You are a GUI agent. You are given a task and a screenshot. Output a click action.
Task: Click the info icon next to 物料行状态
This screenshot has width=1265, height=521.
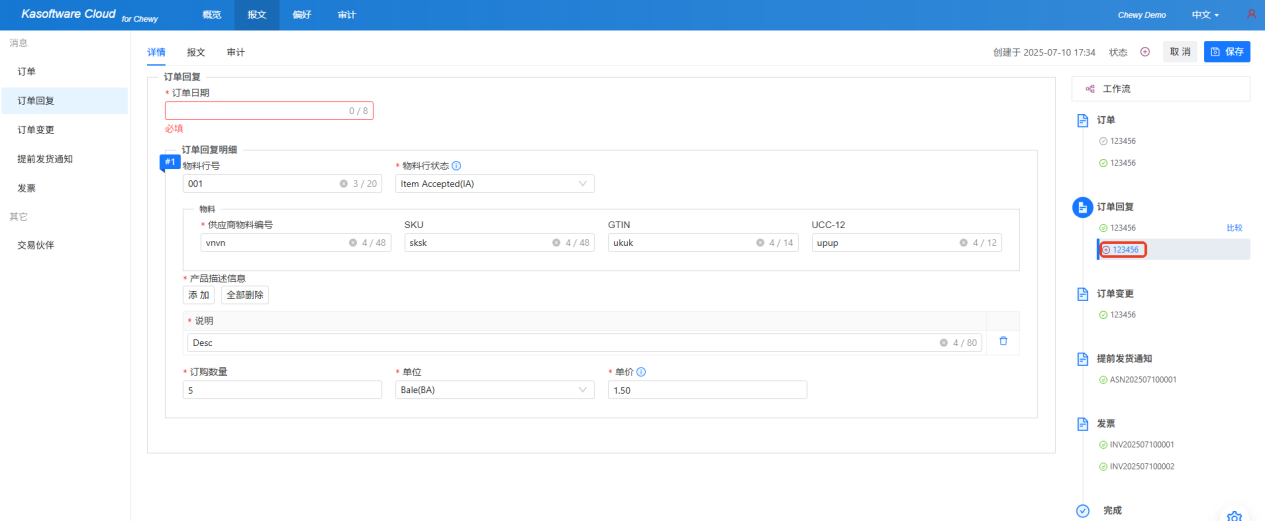[456, 166]
